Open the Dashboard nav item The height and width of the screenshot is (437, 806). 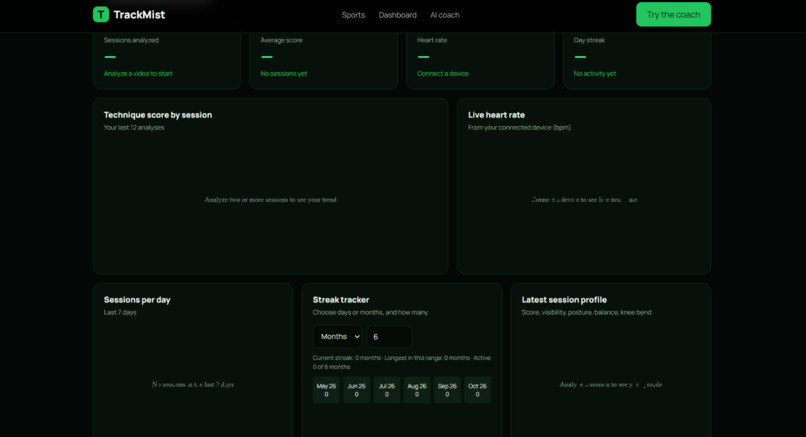397,15
